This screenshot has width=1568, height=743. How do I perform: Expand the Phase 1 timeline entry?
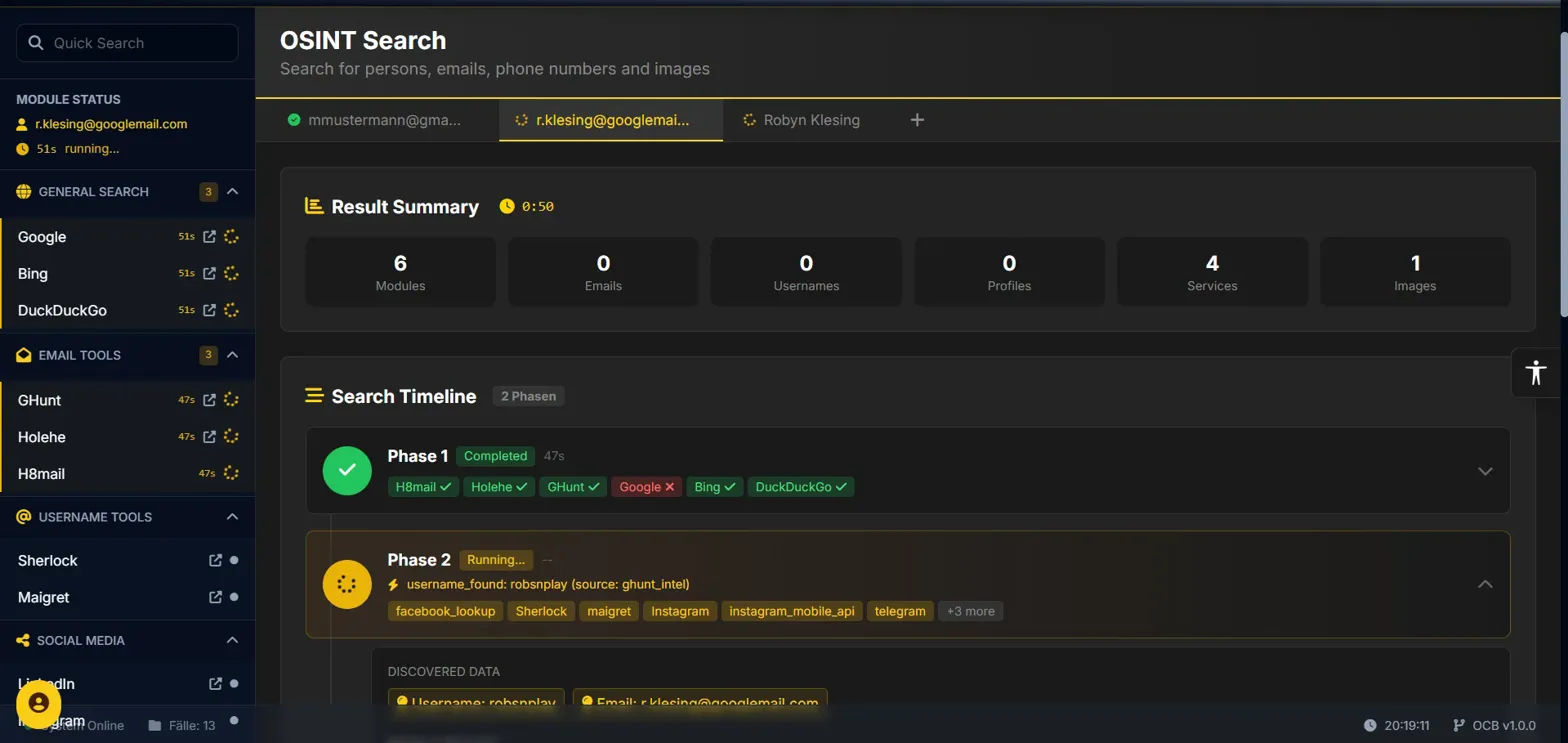tap(1485, 471)
